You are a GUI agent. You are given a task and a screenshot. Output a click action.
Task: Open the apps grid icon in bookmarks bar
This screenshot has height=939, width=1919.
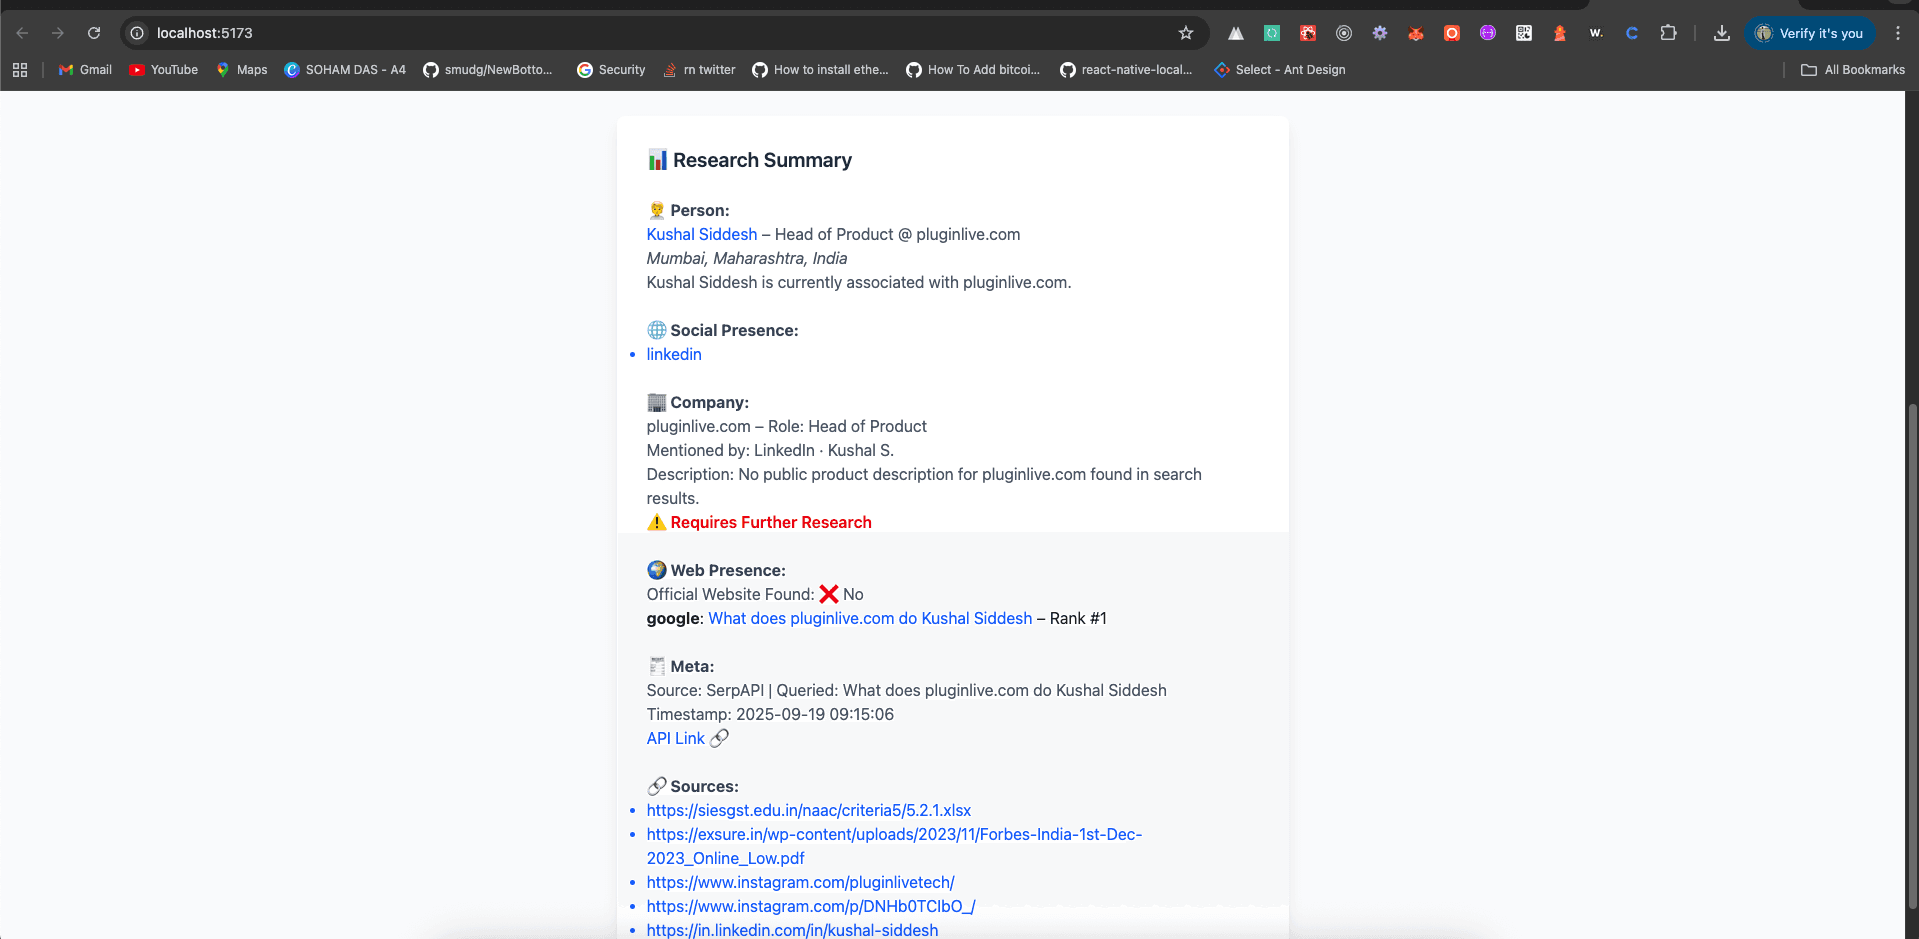click(x=20, y=70)
